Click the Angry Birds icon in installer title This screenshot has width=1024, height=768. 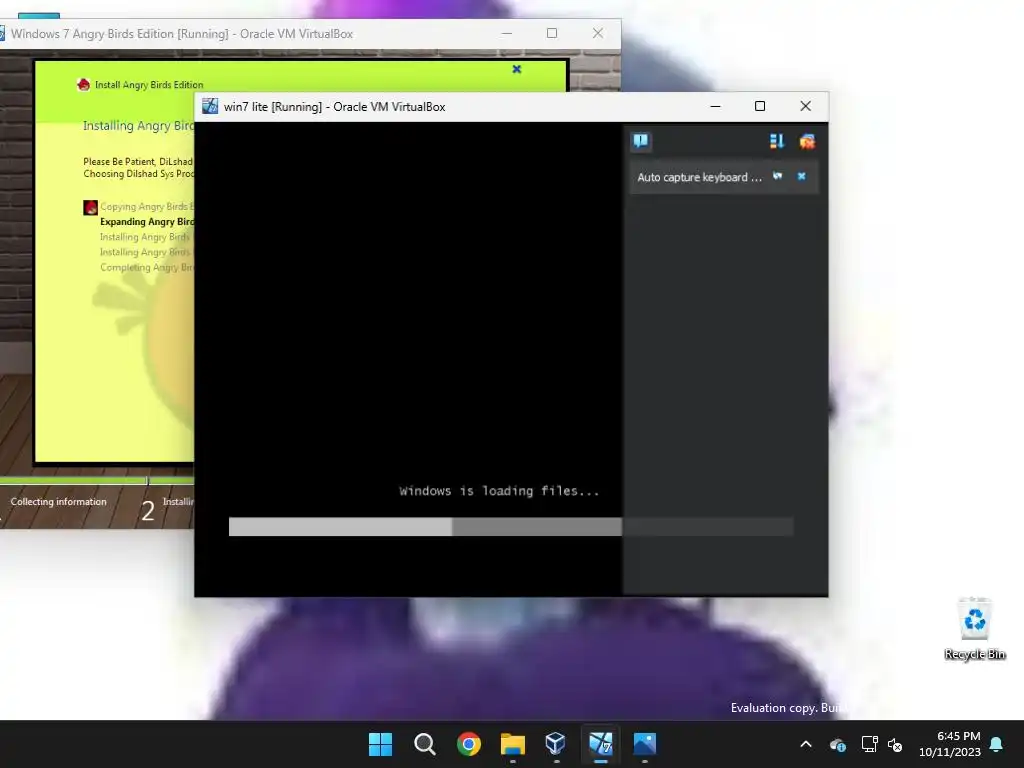click(84, 84)
